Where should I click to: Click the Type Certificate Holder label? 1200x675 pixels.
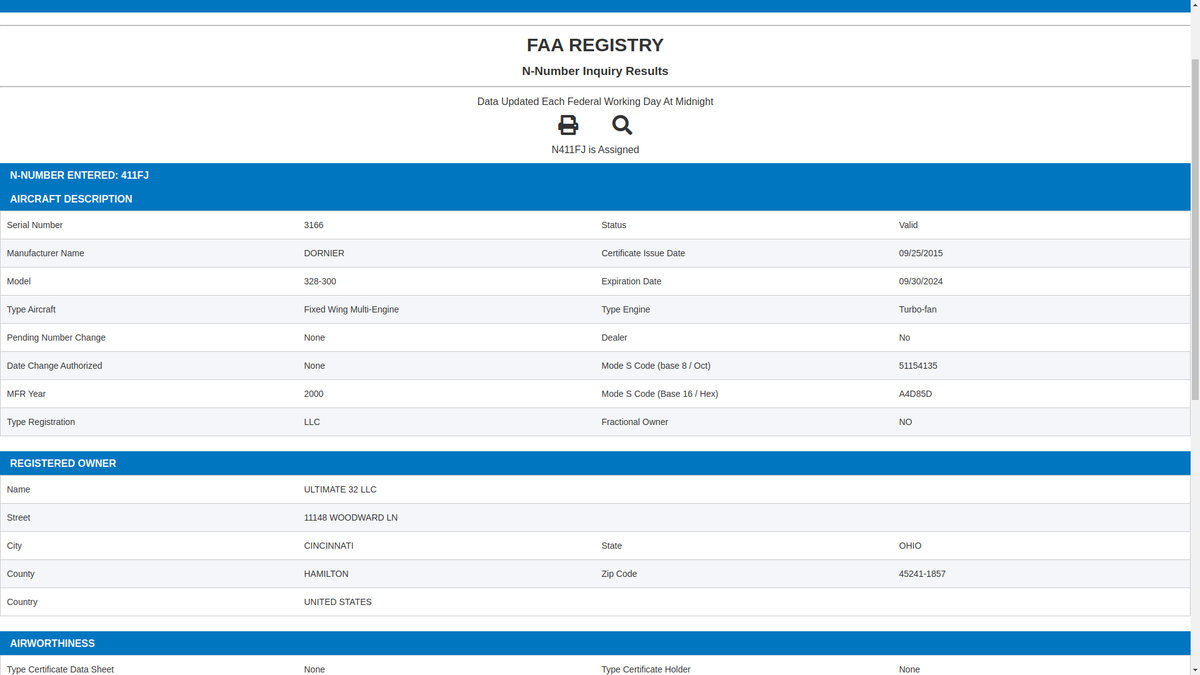[x=646, y=670]
